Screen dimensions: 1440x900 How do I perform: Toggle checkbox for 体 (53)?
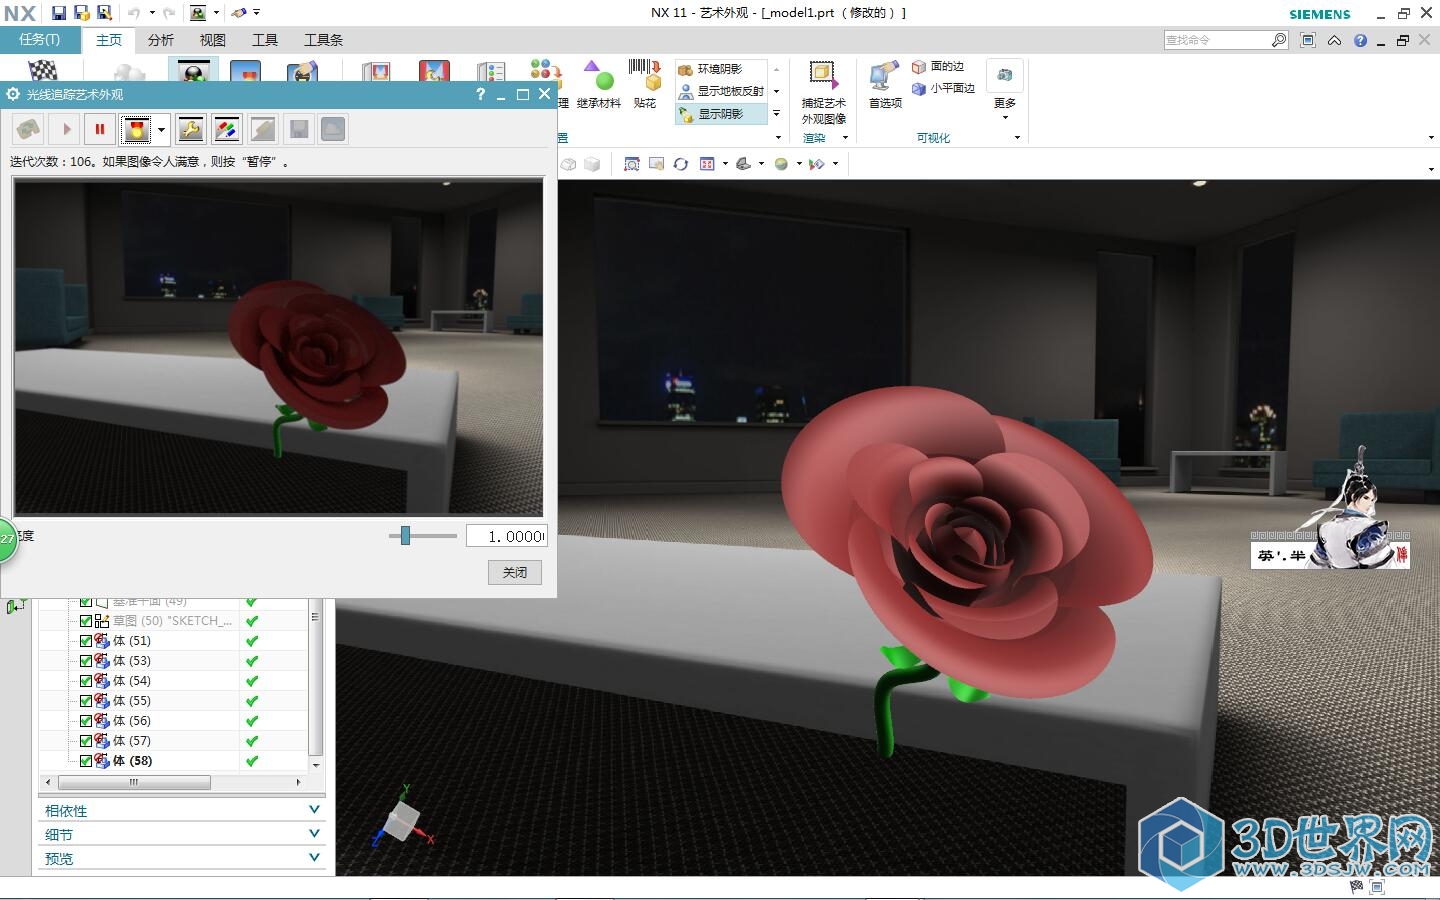point(86,661)
